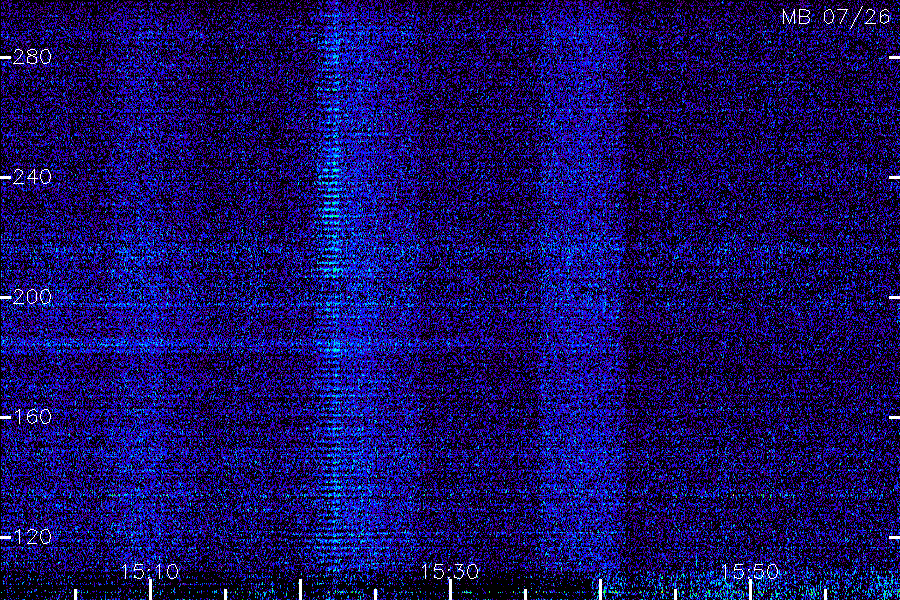Click the 15:50 time label
The image size is (900, 600).
pyautogui.click(x=750, y=571)
